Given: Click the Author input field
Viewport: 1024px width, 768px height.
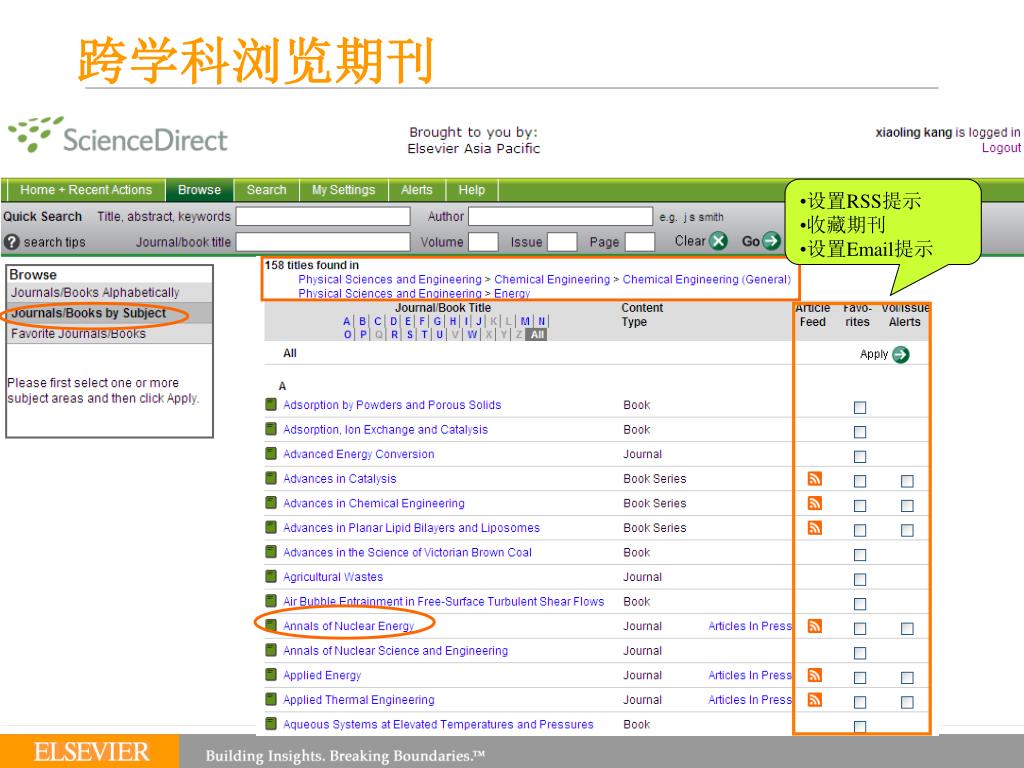Looking at the screenshot, I should (560, 216).
